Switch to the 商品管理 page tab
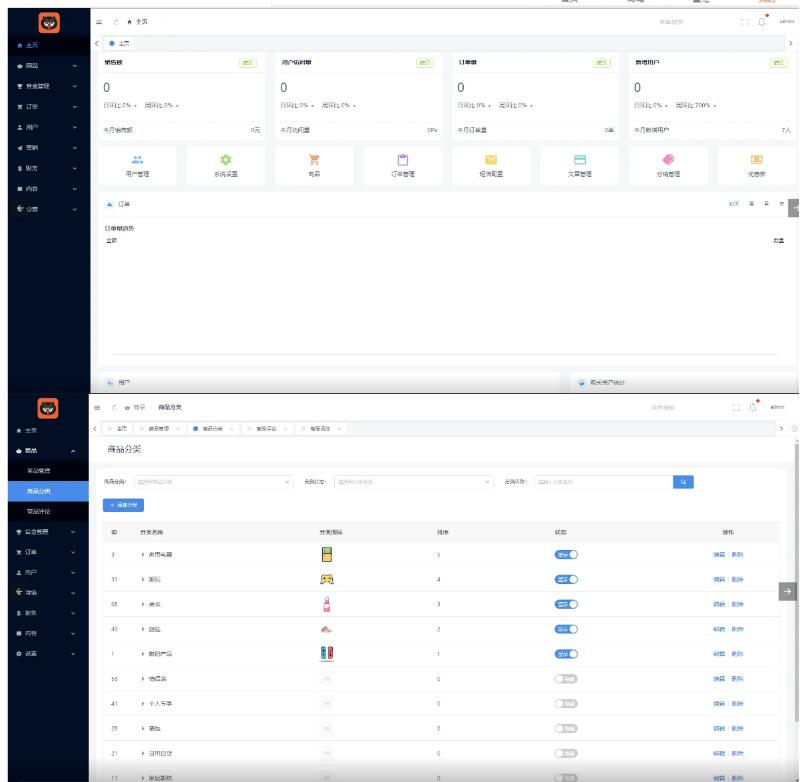The height and width of the screenshot is (782, 801). click(158, 428)
